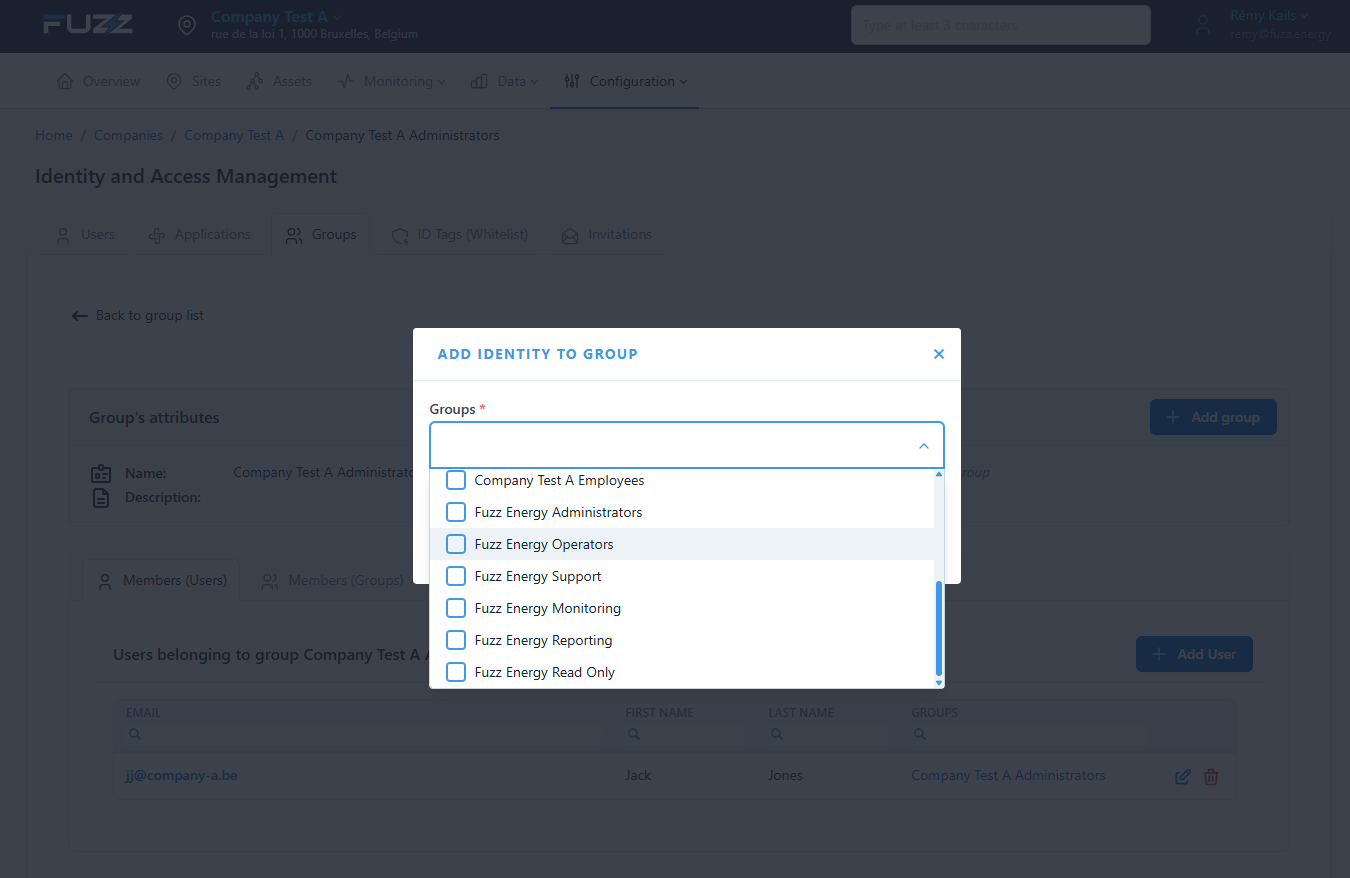Click the Invitations envelope icon
Screen dimensions: 1350x878
[570, 236]
